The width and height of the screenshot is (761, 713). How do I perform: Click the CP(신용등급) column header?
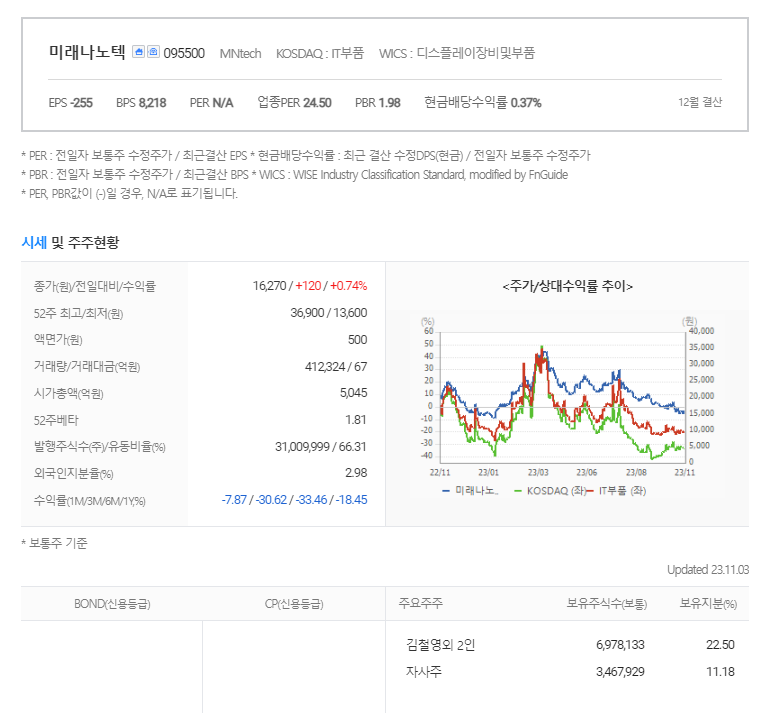point(294,604)
